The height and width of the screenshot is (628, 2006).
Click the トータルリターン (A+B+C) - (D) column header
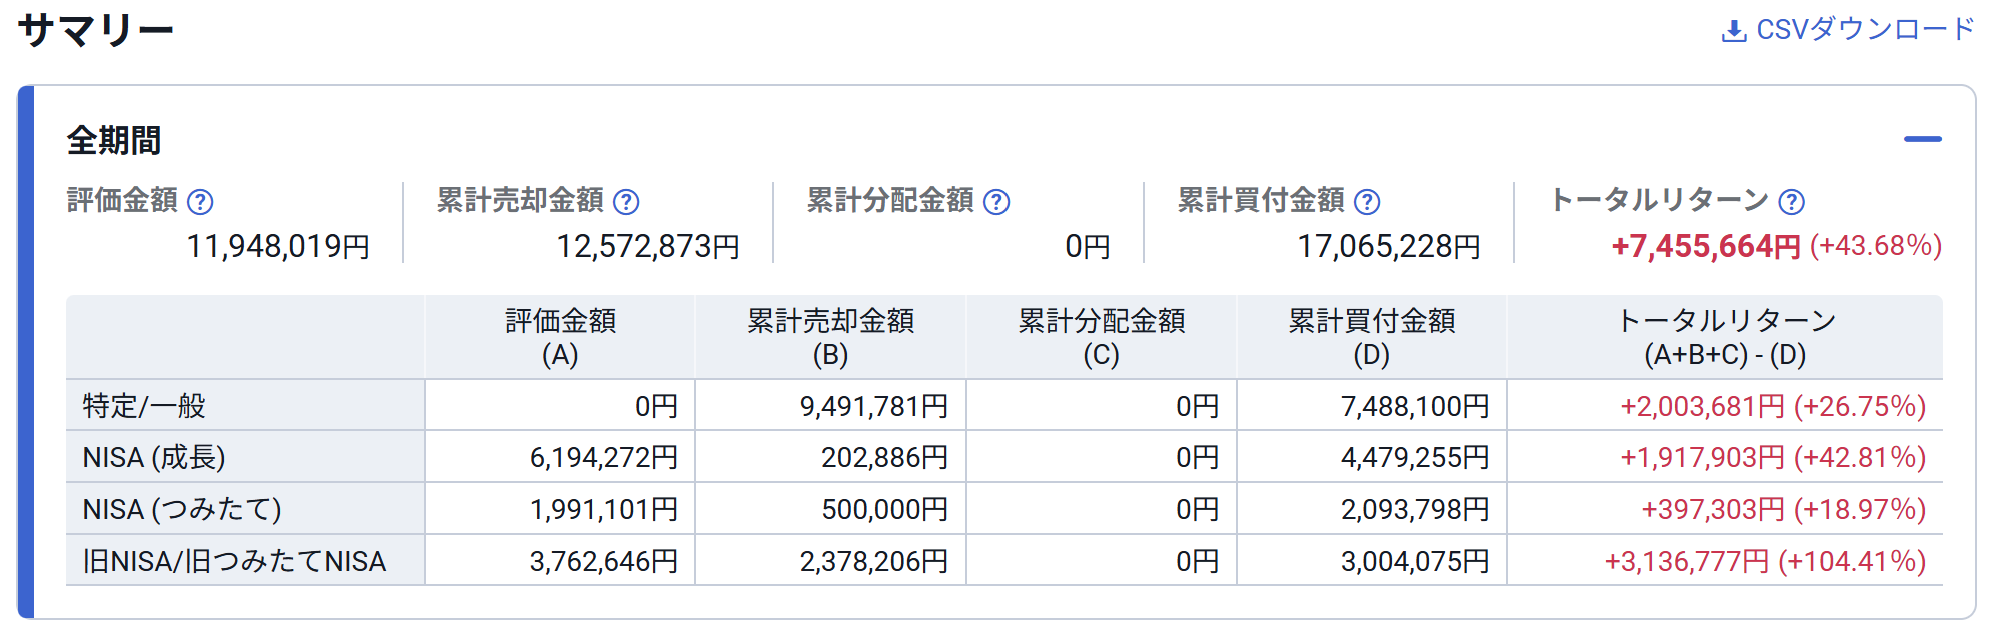pyautogui.click(x=1725, y=337)
